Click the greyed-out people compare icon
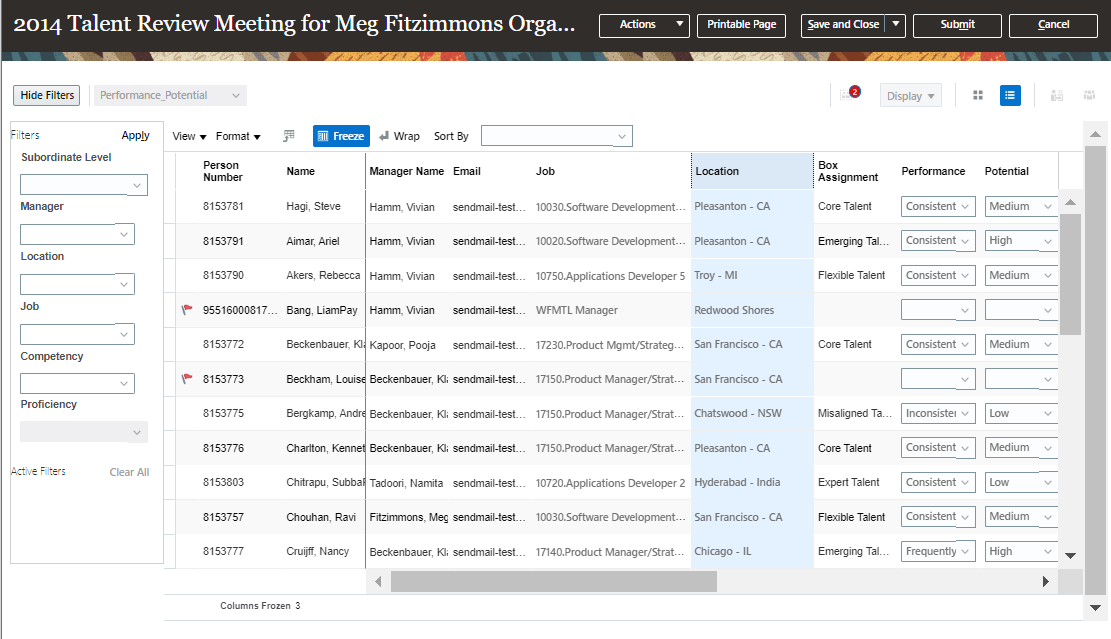 tap(1089, 95)
